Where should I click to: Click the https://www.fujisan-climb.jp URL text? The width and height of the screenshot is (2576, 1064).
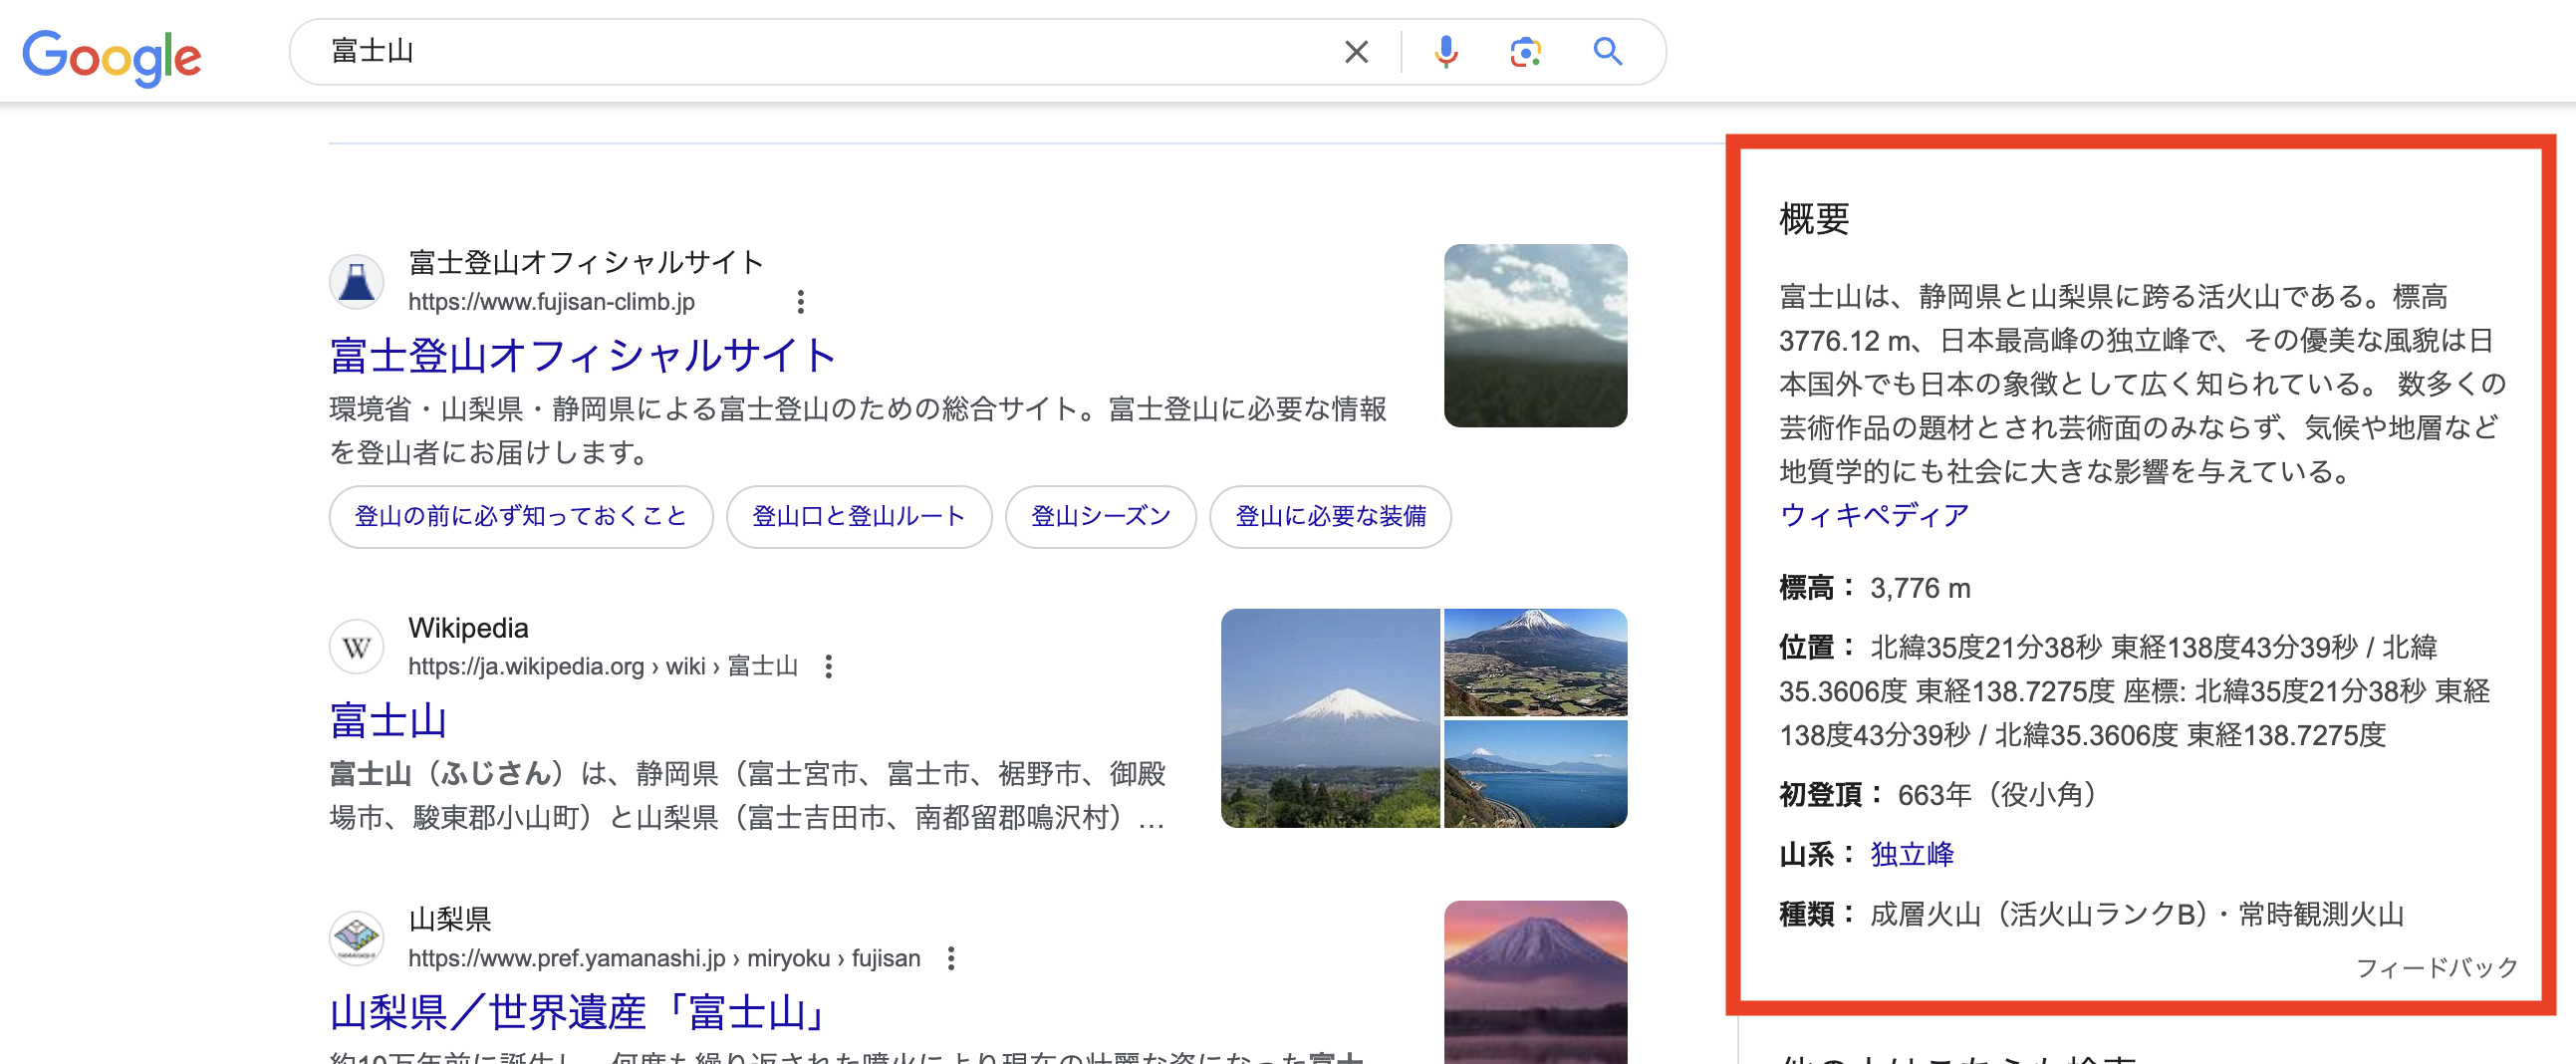pos(551,301)
